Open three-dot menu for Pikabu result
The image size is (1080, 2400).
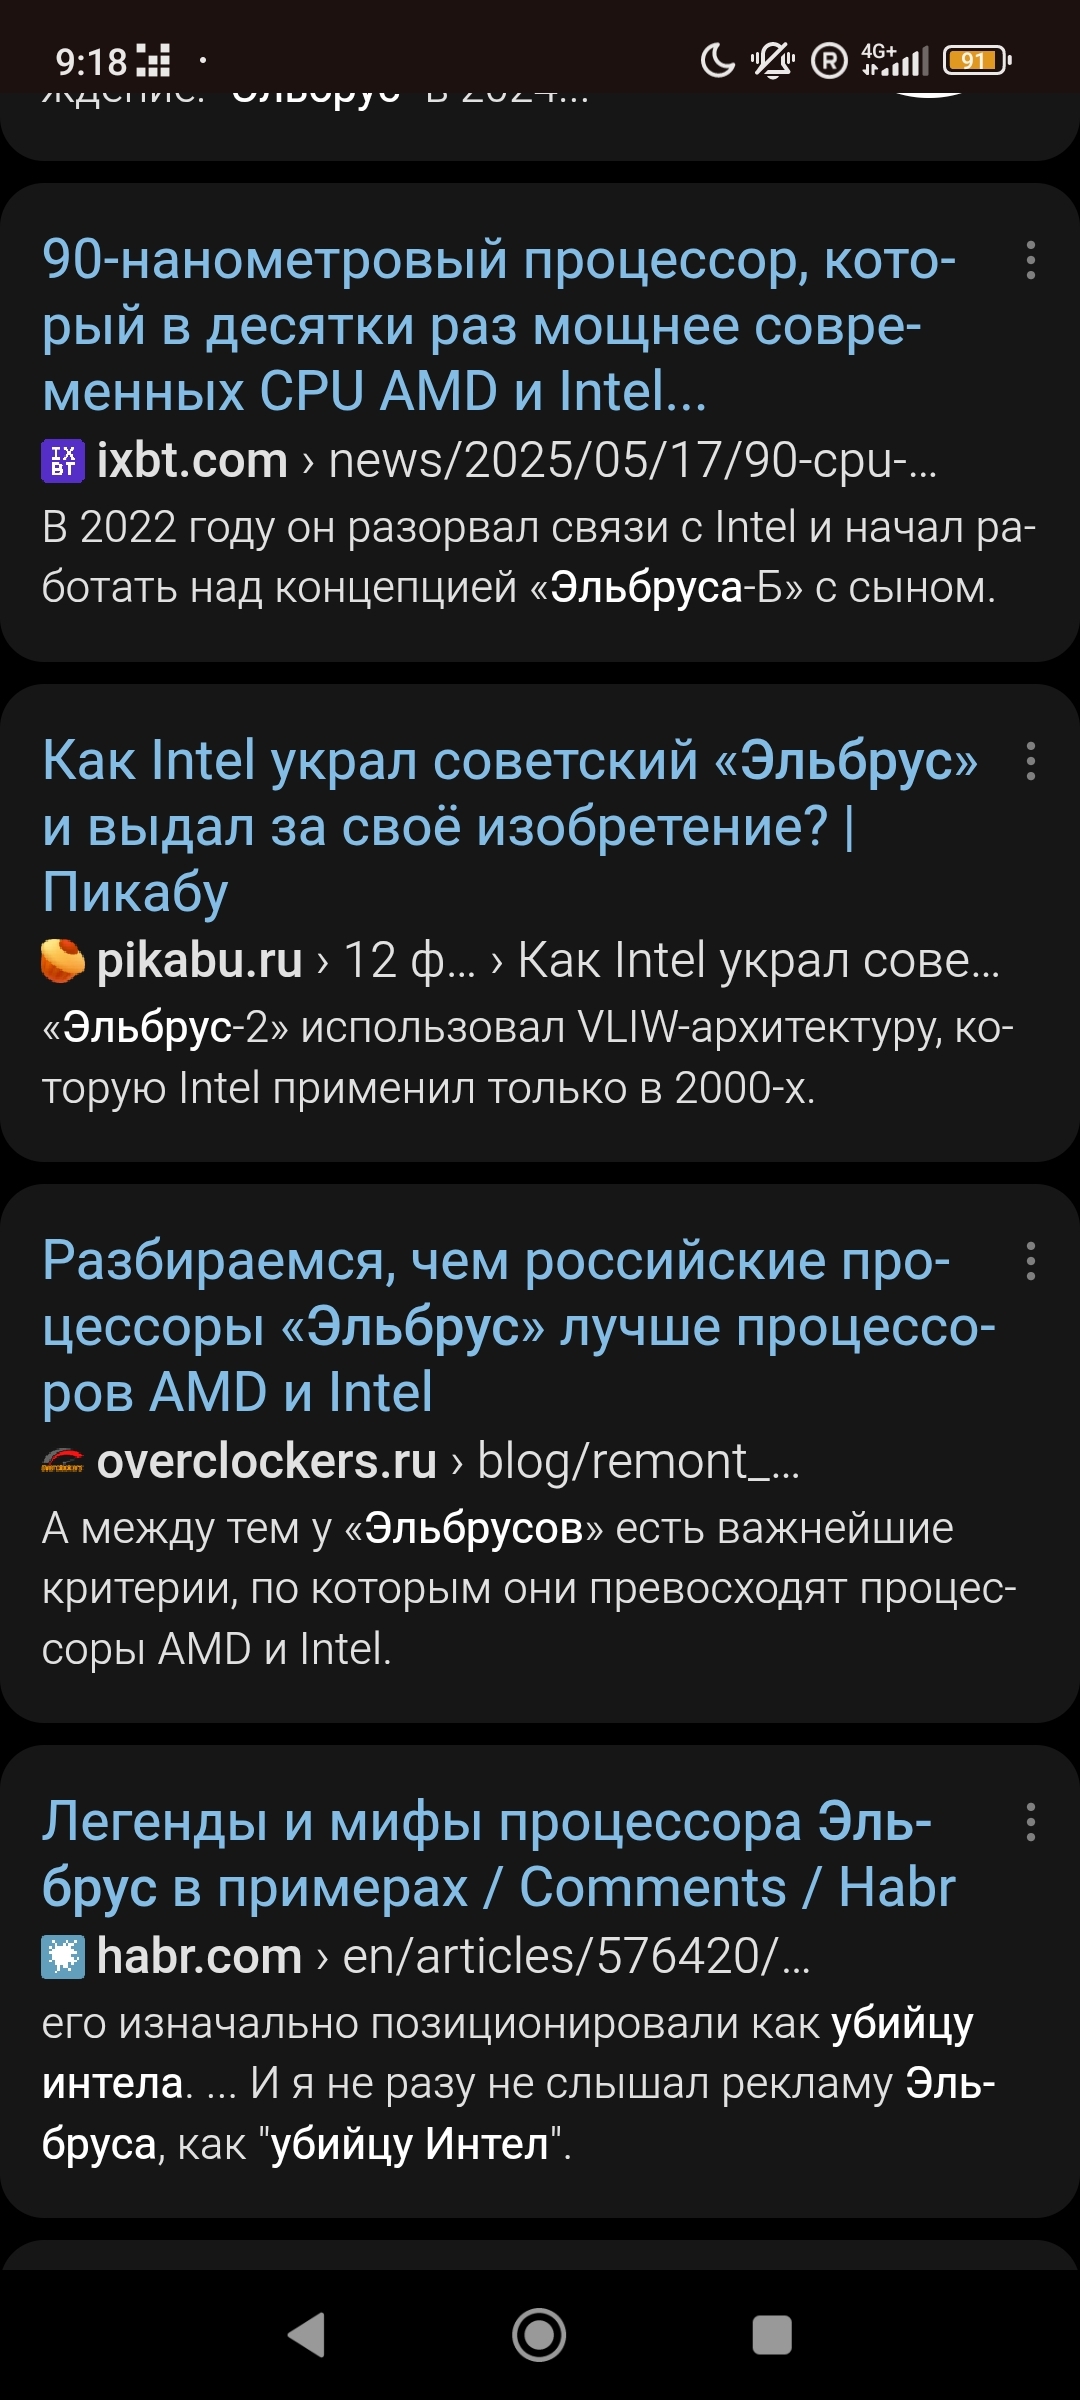click(1030, 762)
